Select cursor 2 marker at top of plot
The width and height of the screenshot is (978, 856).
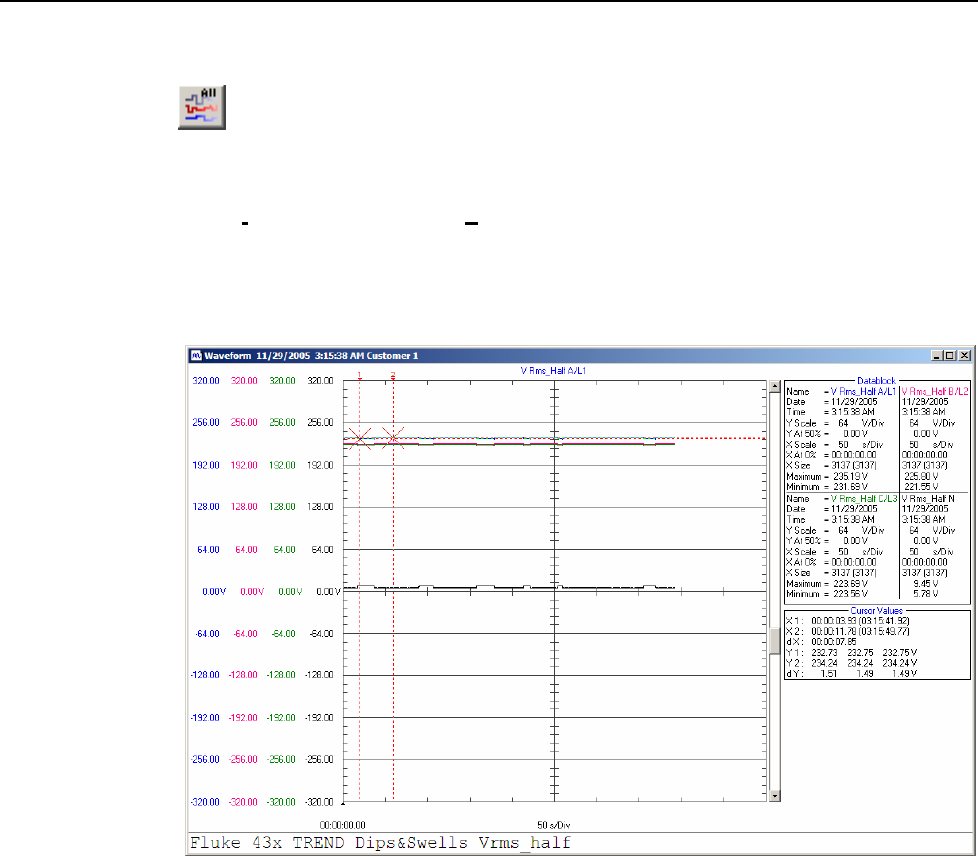point(393,375)
